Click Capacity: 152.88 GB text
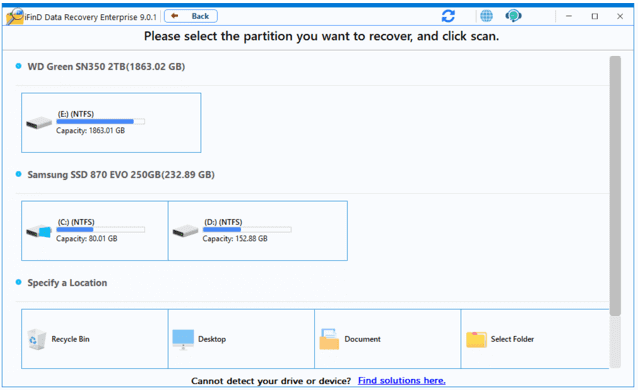 [235, 239]
